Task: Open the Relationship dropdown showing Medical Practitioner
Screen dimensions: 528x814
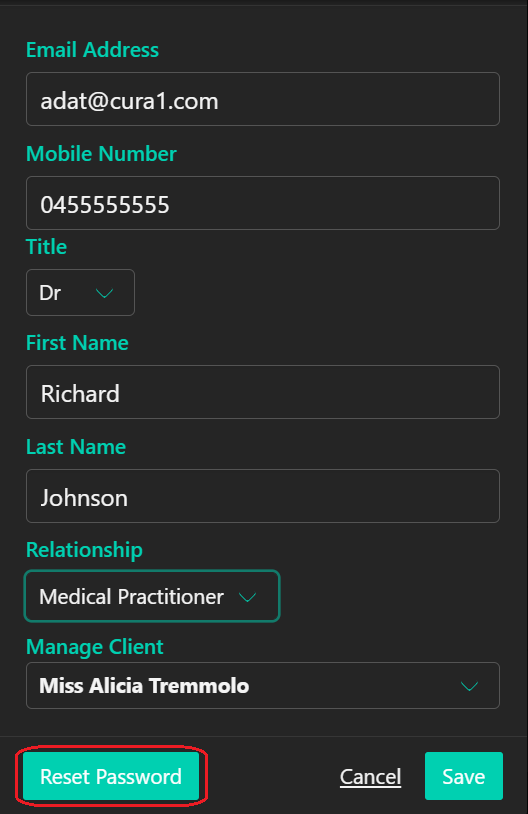Action: coord(152,596)
